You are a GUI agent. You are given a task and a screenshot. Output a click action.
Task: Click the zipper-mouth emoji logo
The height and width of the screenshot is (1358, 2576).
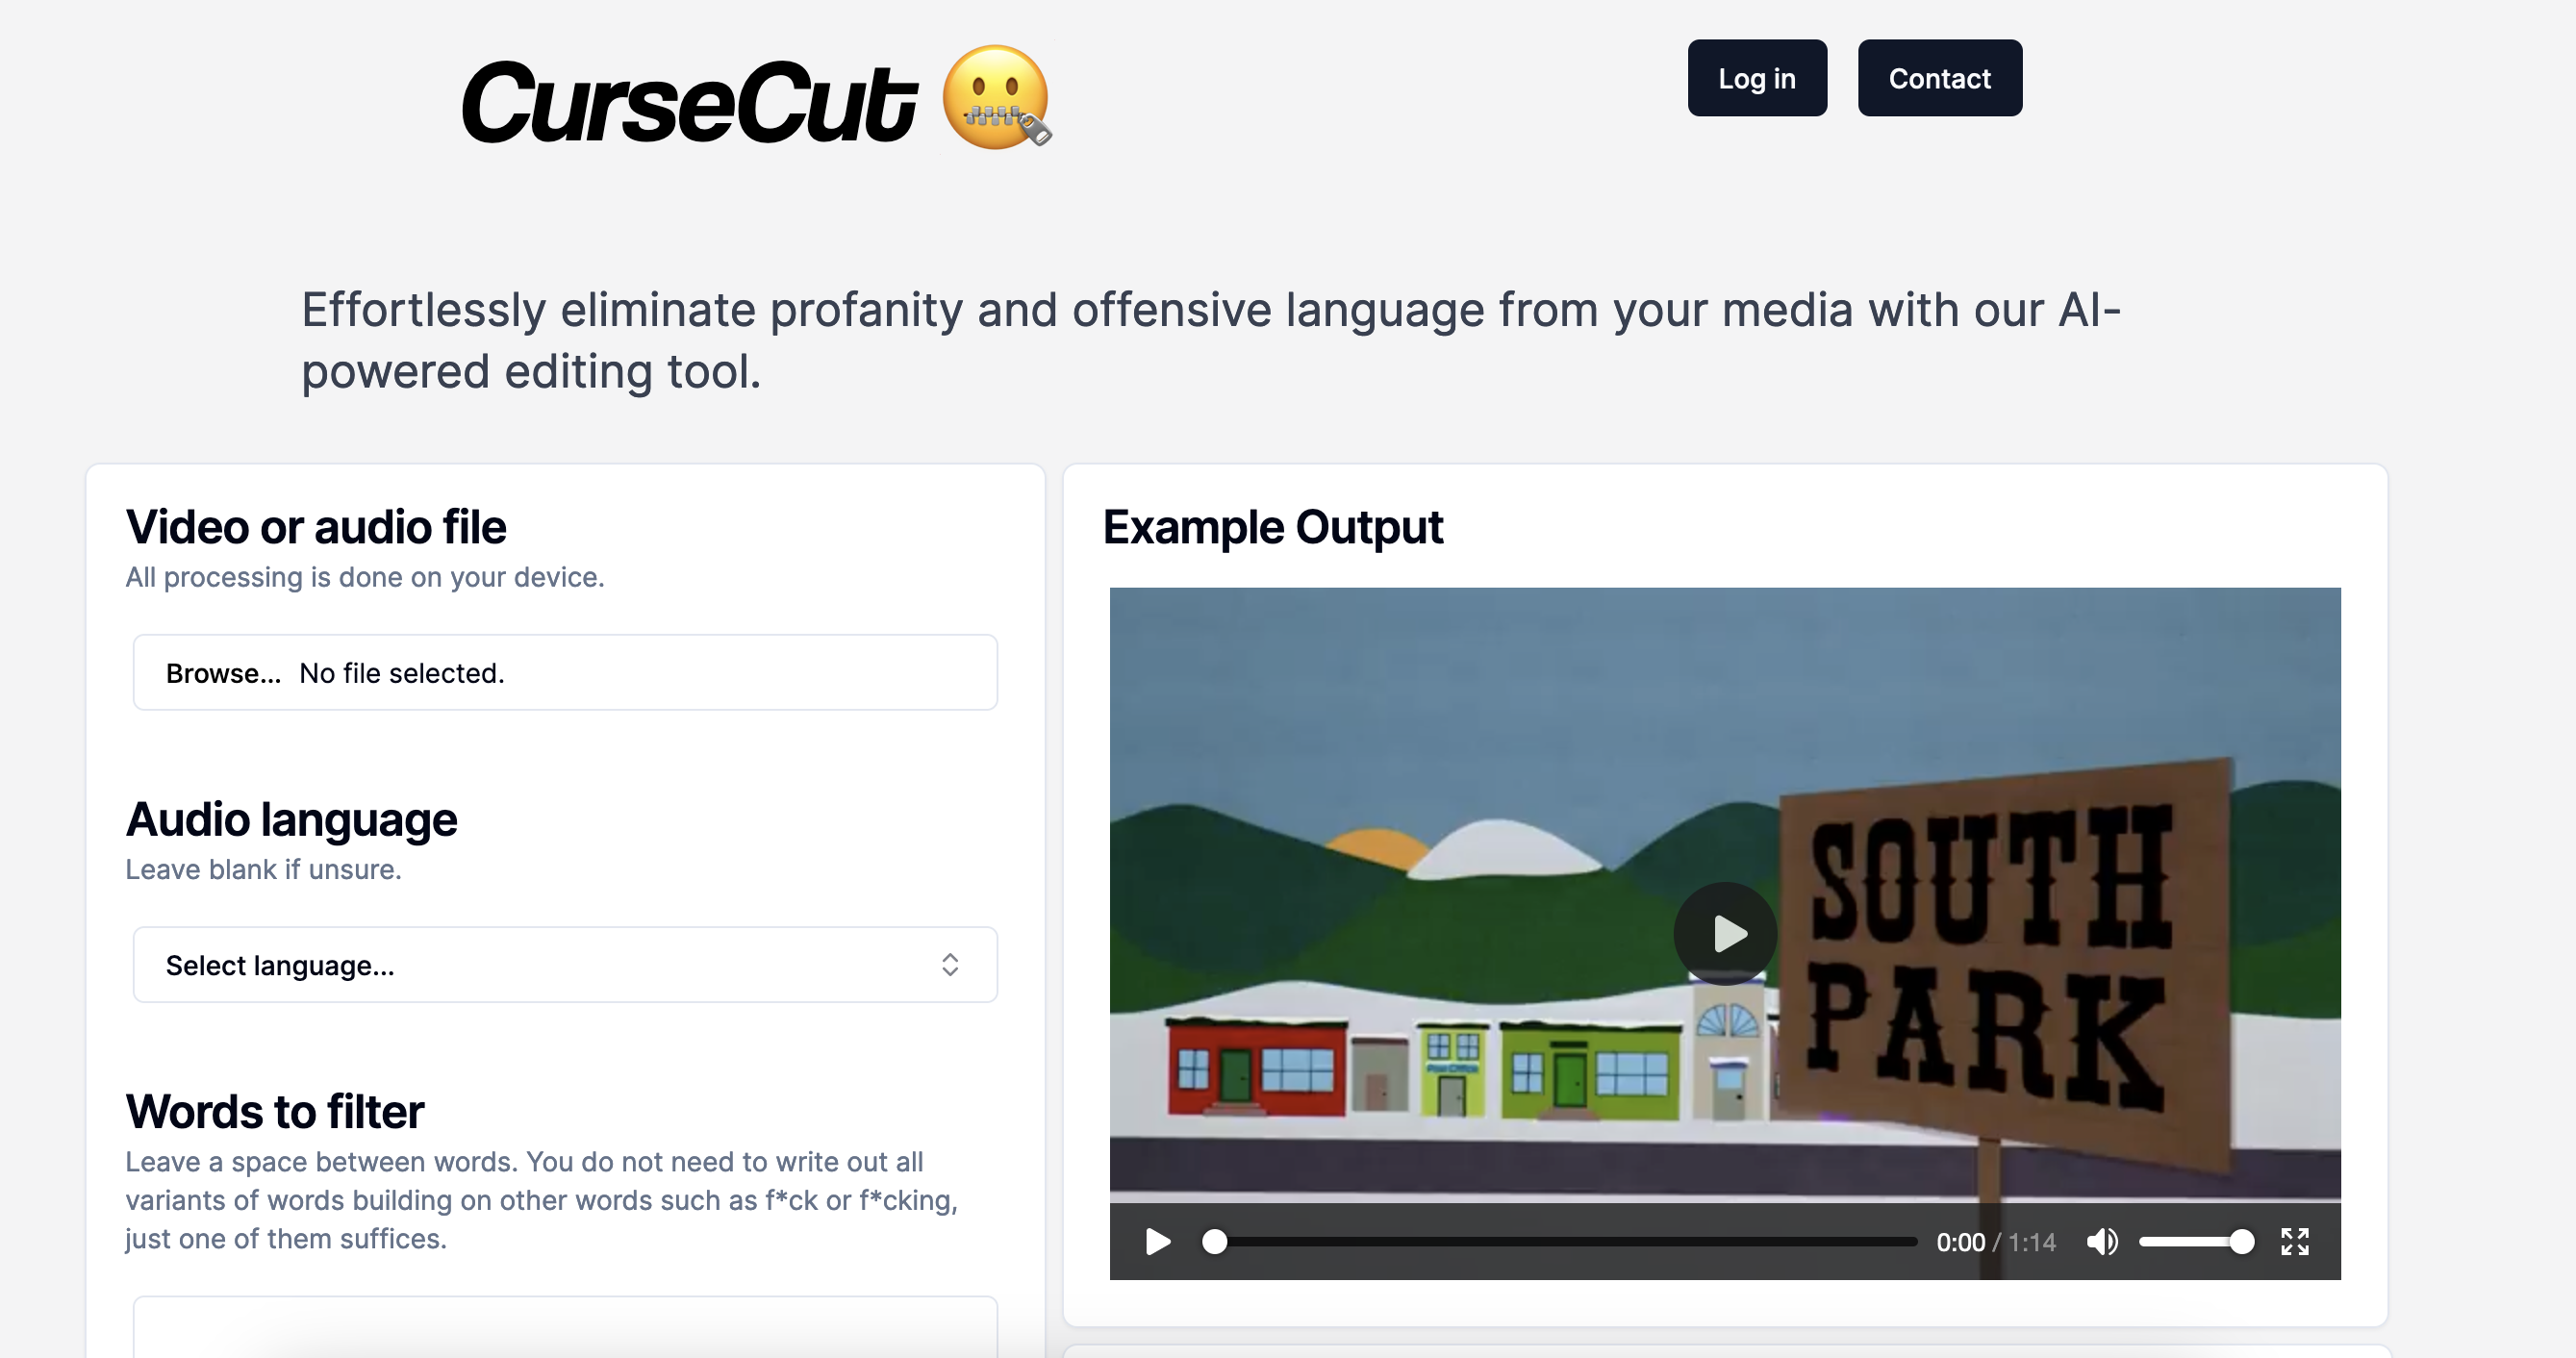996,97
